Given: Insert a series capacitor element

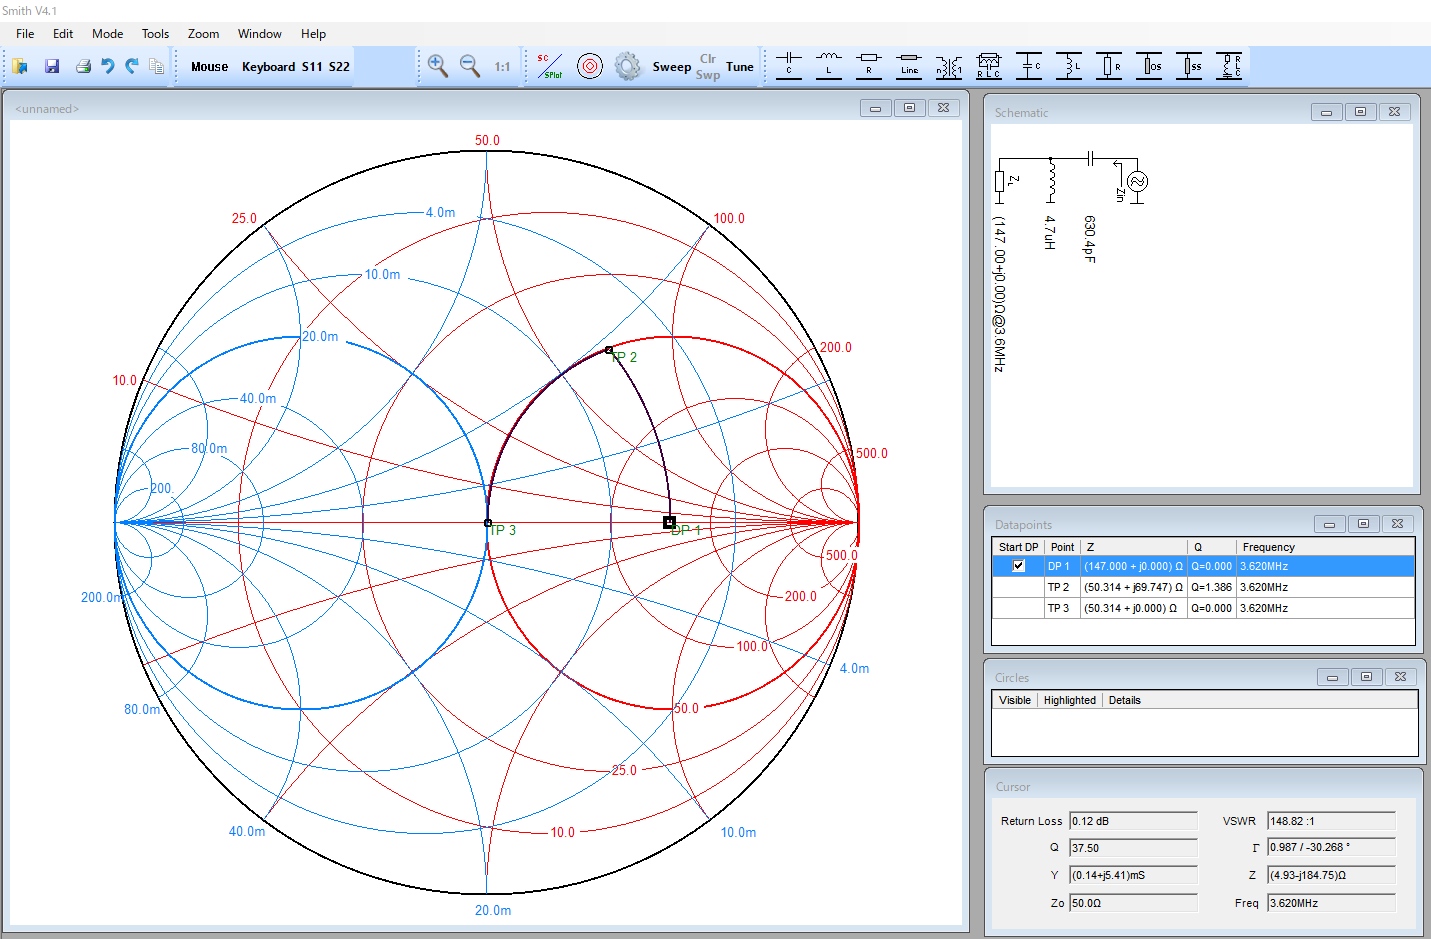Looking at the screenshot, I should [x=789, y=66].
